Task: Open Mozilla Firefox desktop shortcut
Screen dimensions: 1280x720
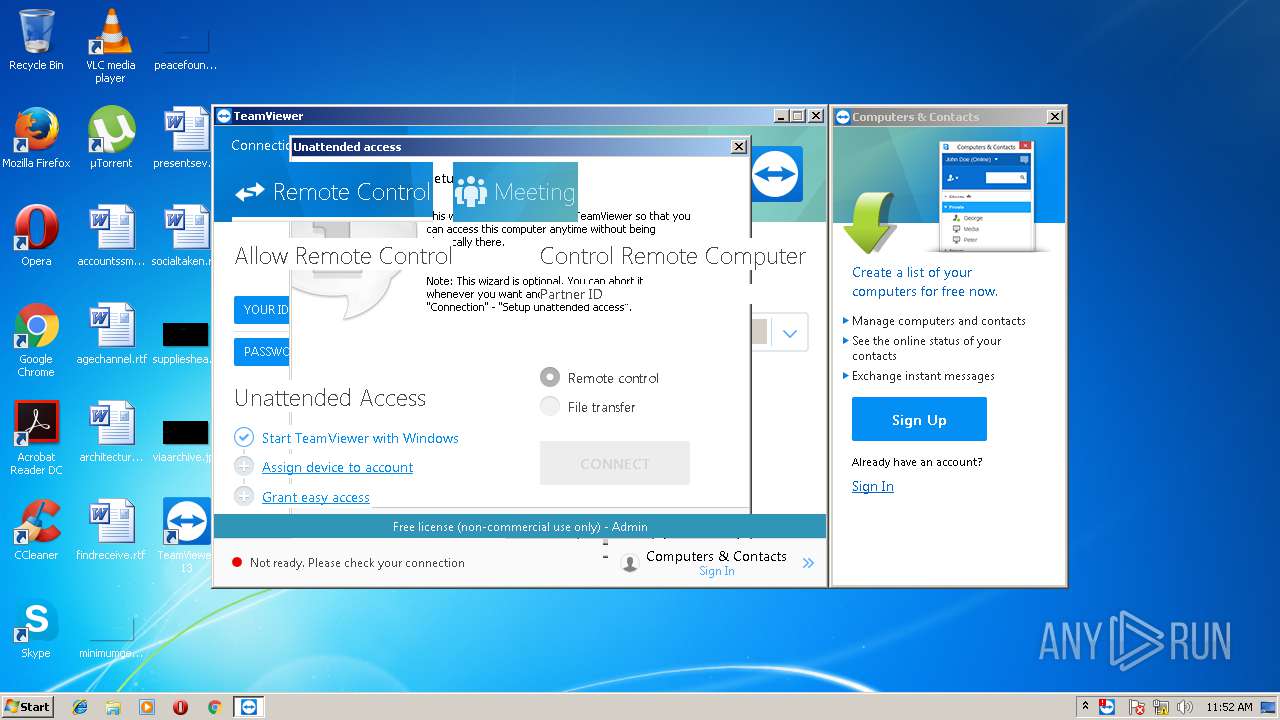Action: [x=36, y=137]
